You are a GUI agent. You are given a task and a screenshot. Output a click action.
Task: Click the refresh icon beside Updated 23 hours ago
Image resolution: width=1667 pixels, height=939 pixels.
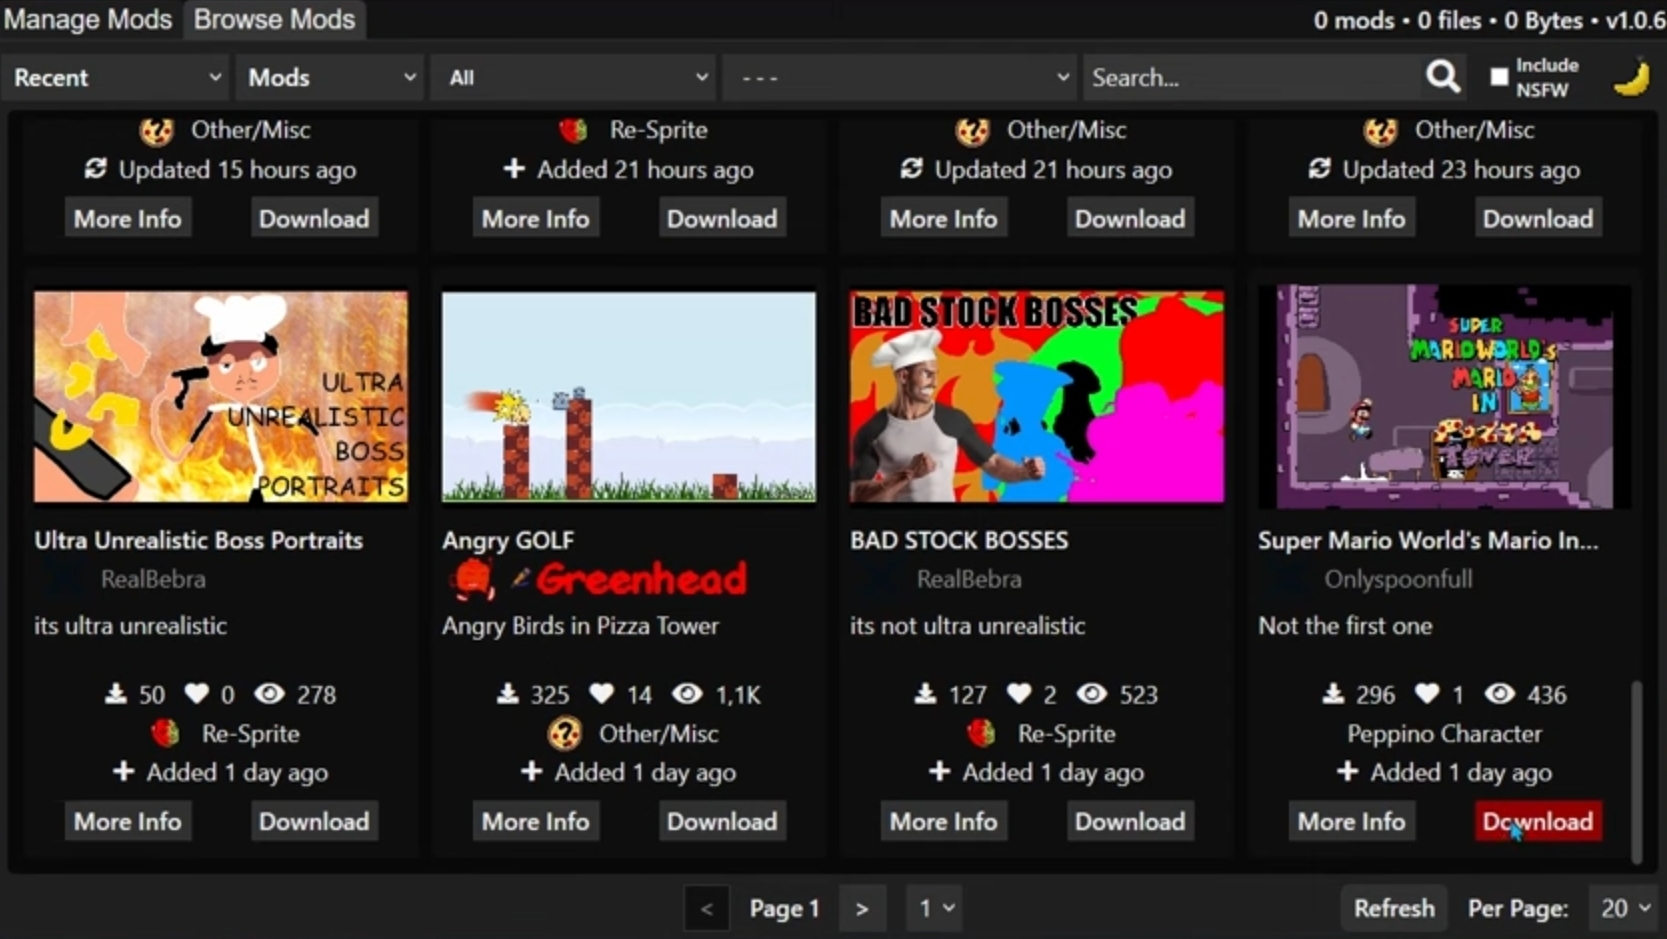tap(1320, 169)
